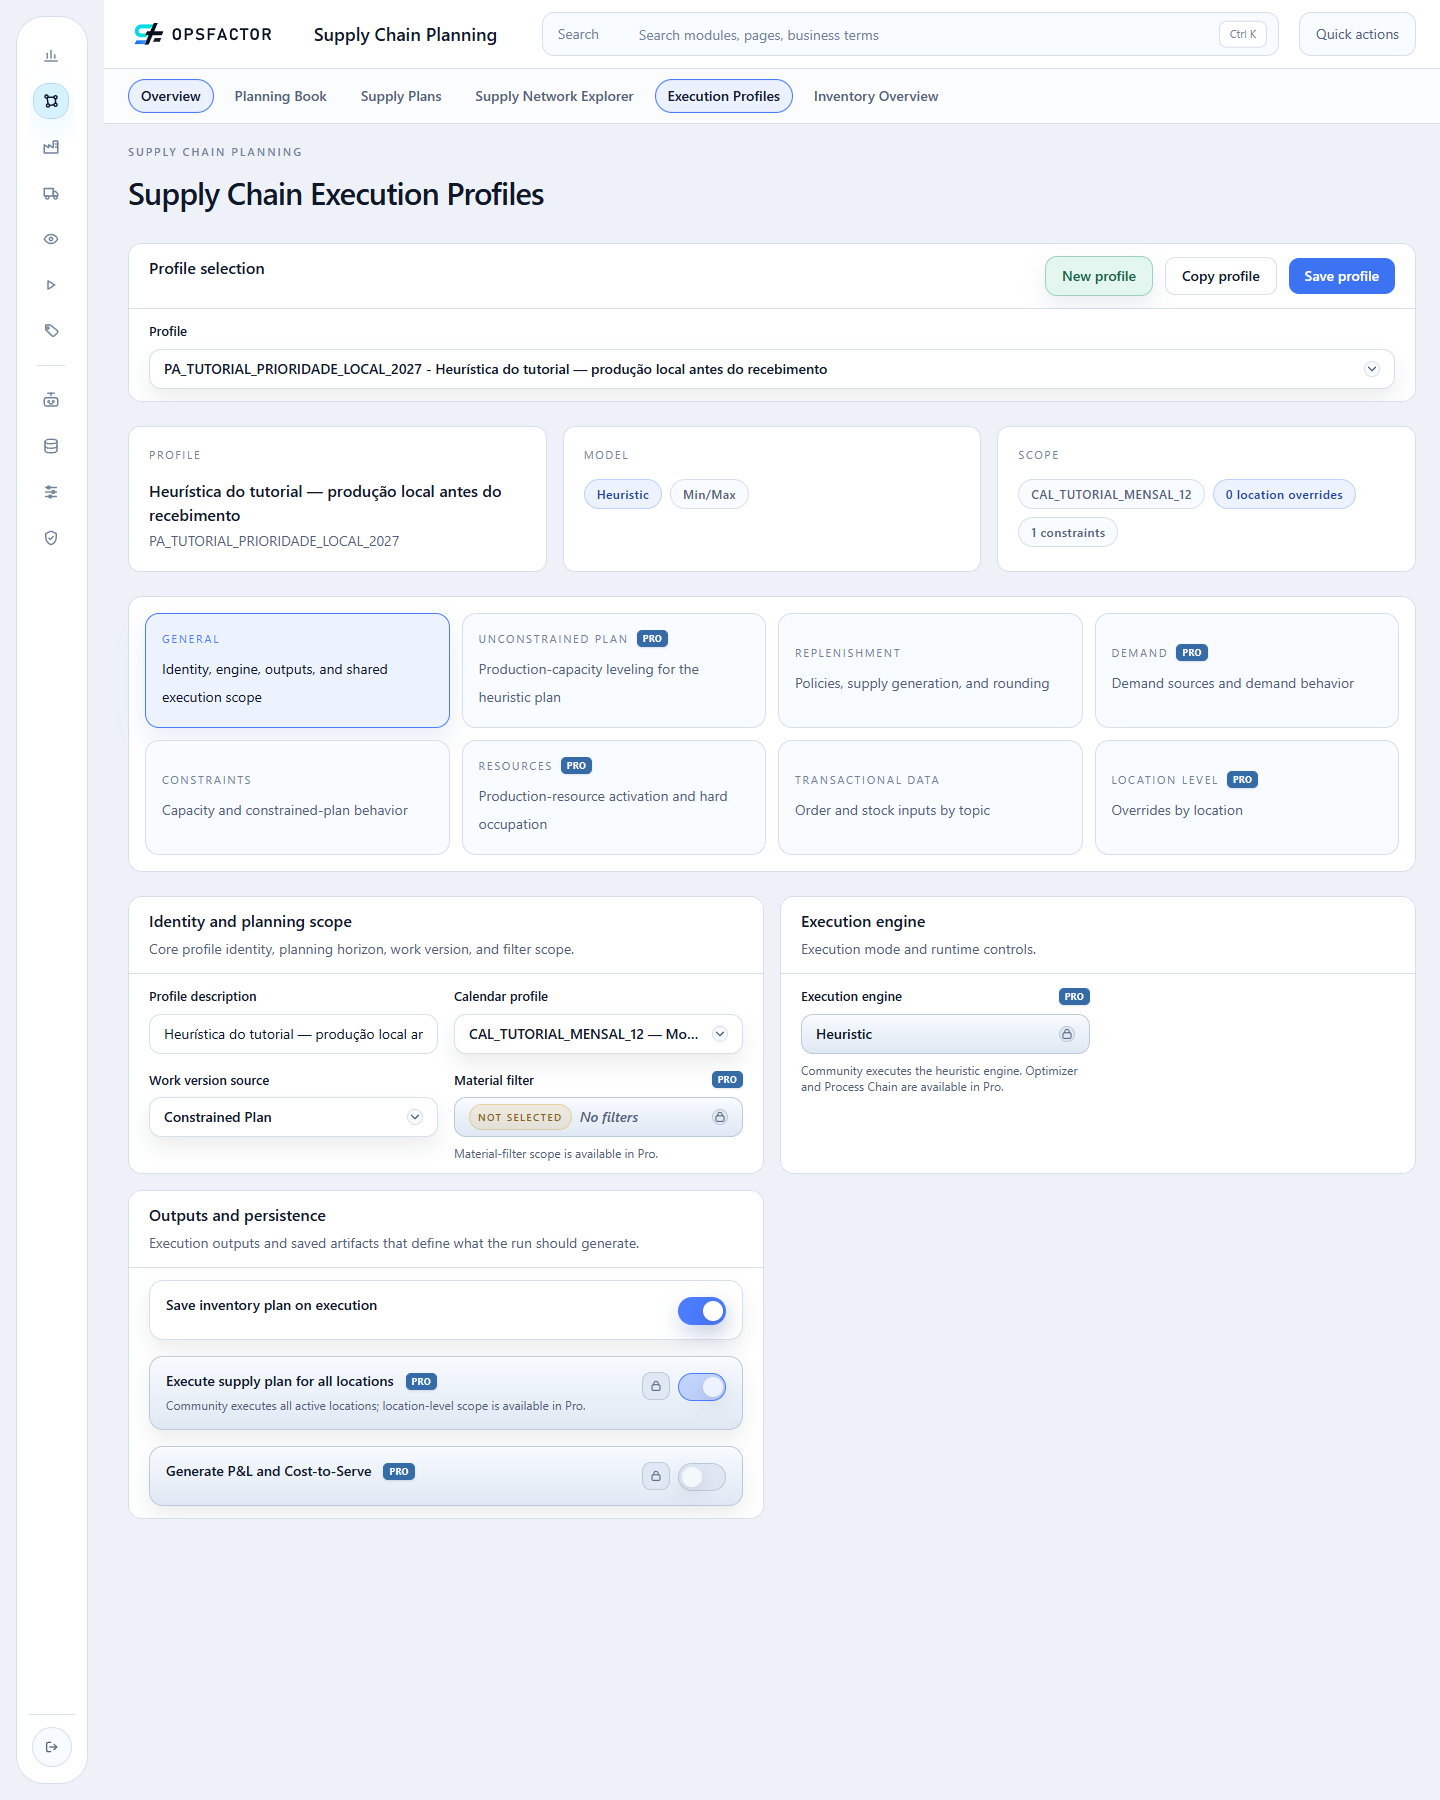Switch to the Planning Book tab
Viewport: 1440px width, 1800px height.
point(281,96)
